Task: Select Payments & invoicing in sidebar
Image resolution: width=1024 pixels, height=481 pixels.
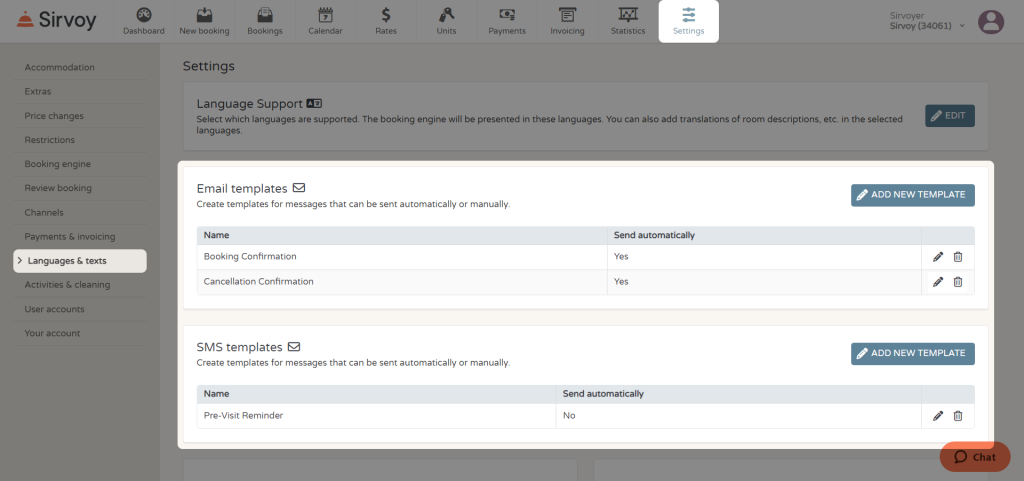Action: tap(70, 236)
